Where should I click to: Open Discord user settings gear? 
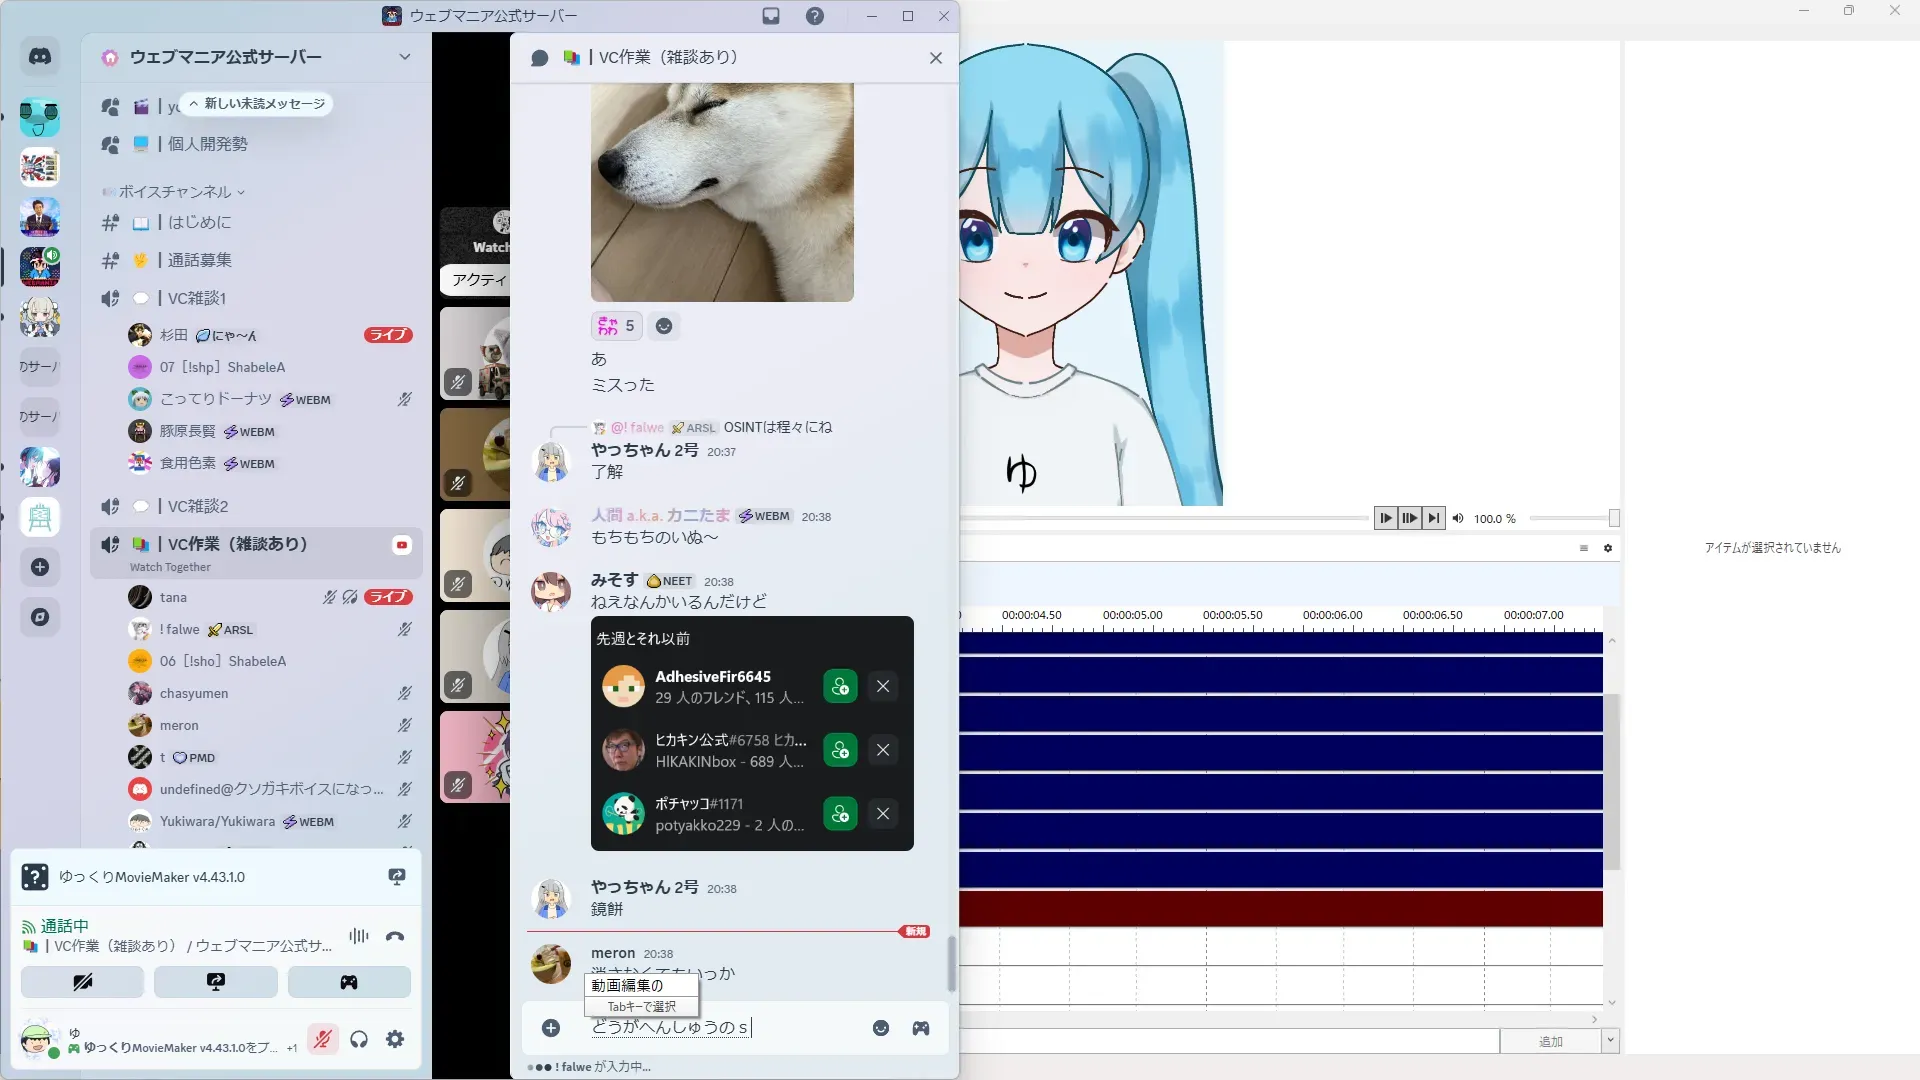pos(395,1039)
